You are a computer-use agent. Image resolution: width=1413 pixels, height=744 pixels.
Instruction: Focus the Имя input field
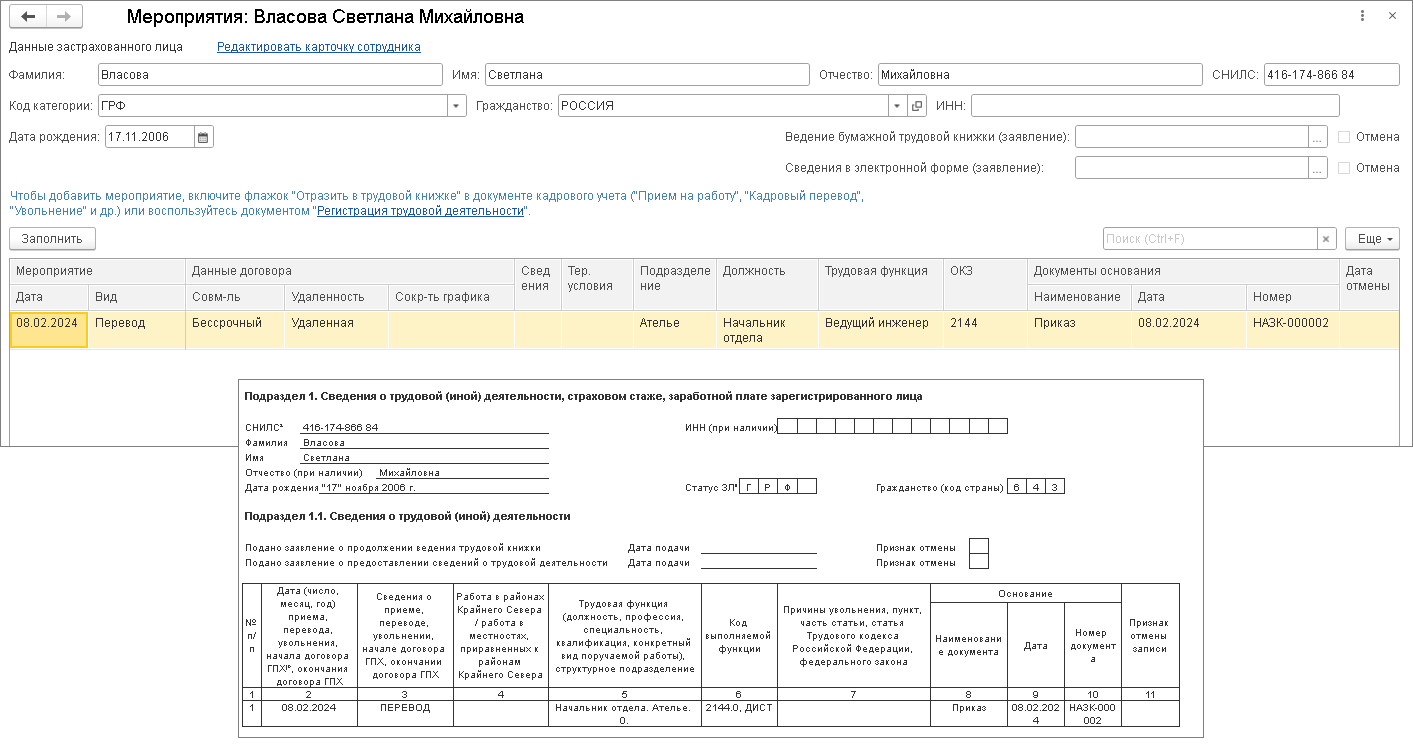pos(647,75)
